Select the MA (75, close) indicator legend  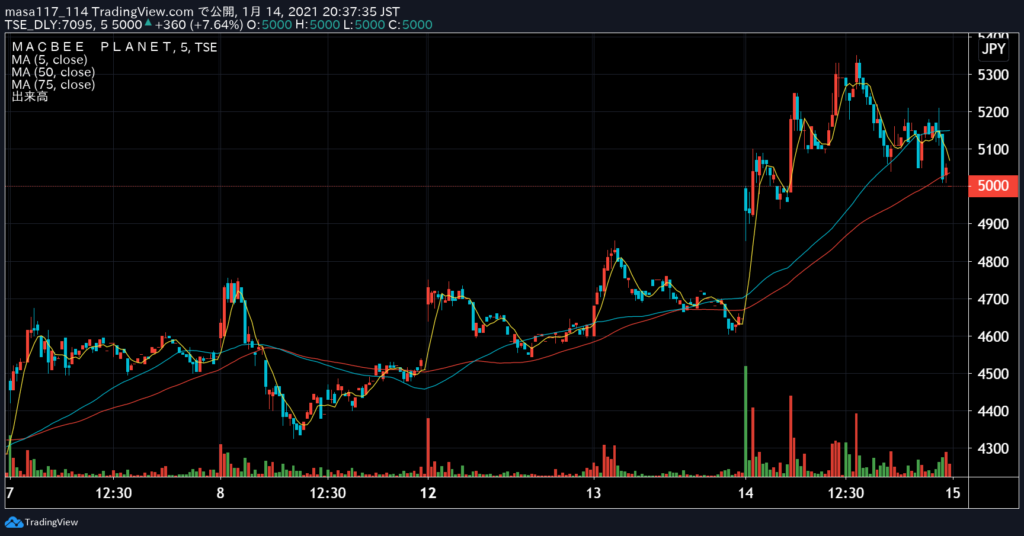click(x=53, y=84)
